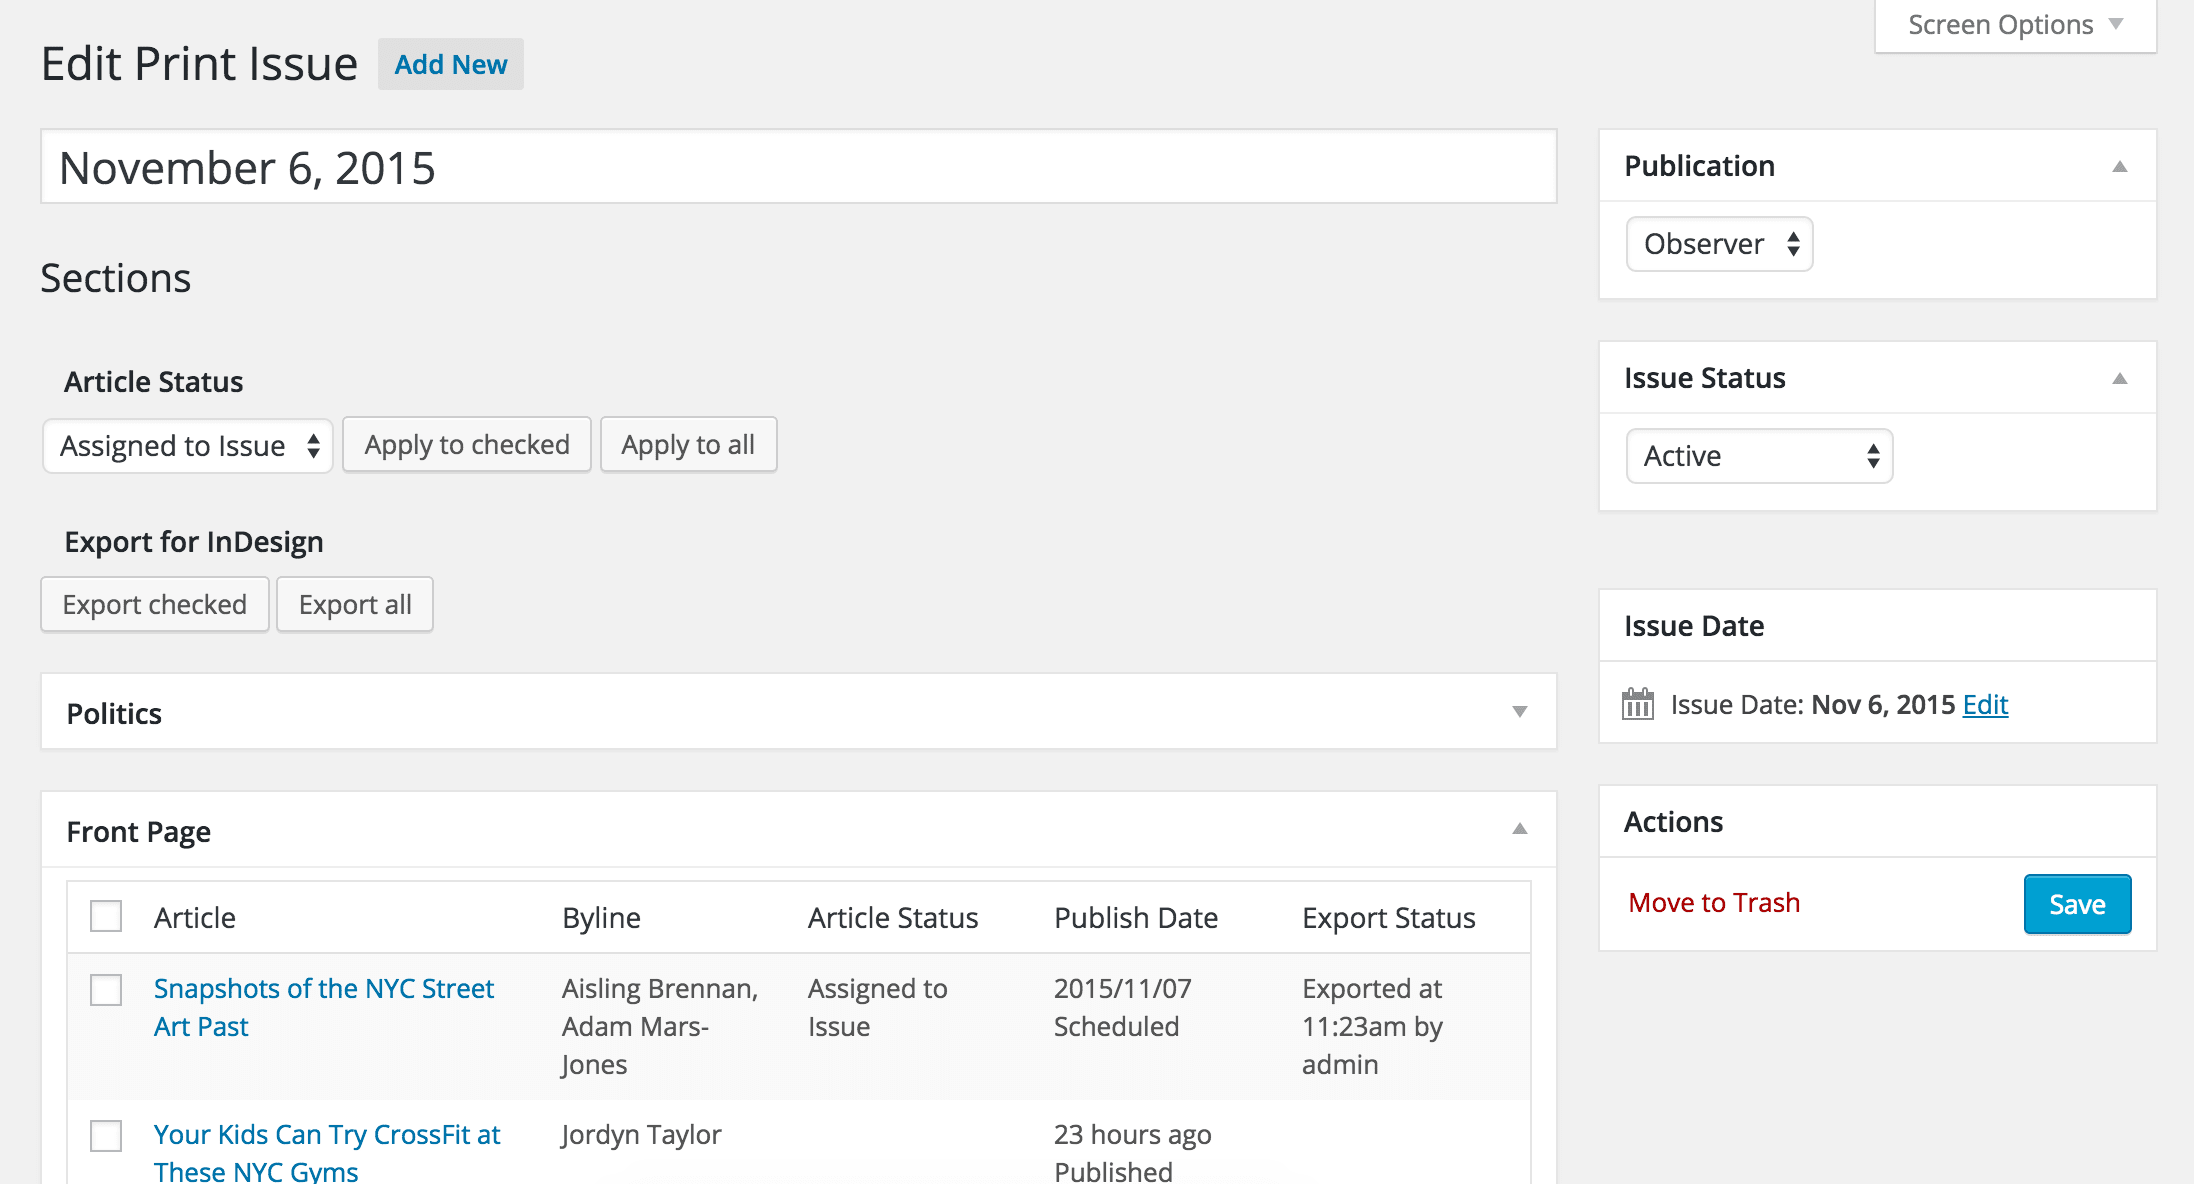Click the Export Status column header
The image size is (2194, 1184).
1389,917
